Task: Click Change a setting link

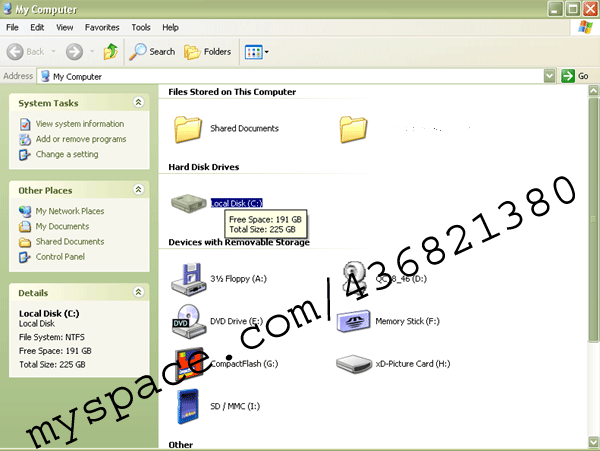Action: click(67, 155)
